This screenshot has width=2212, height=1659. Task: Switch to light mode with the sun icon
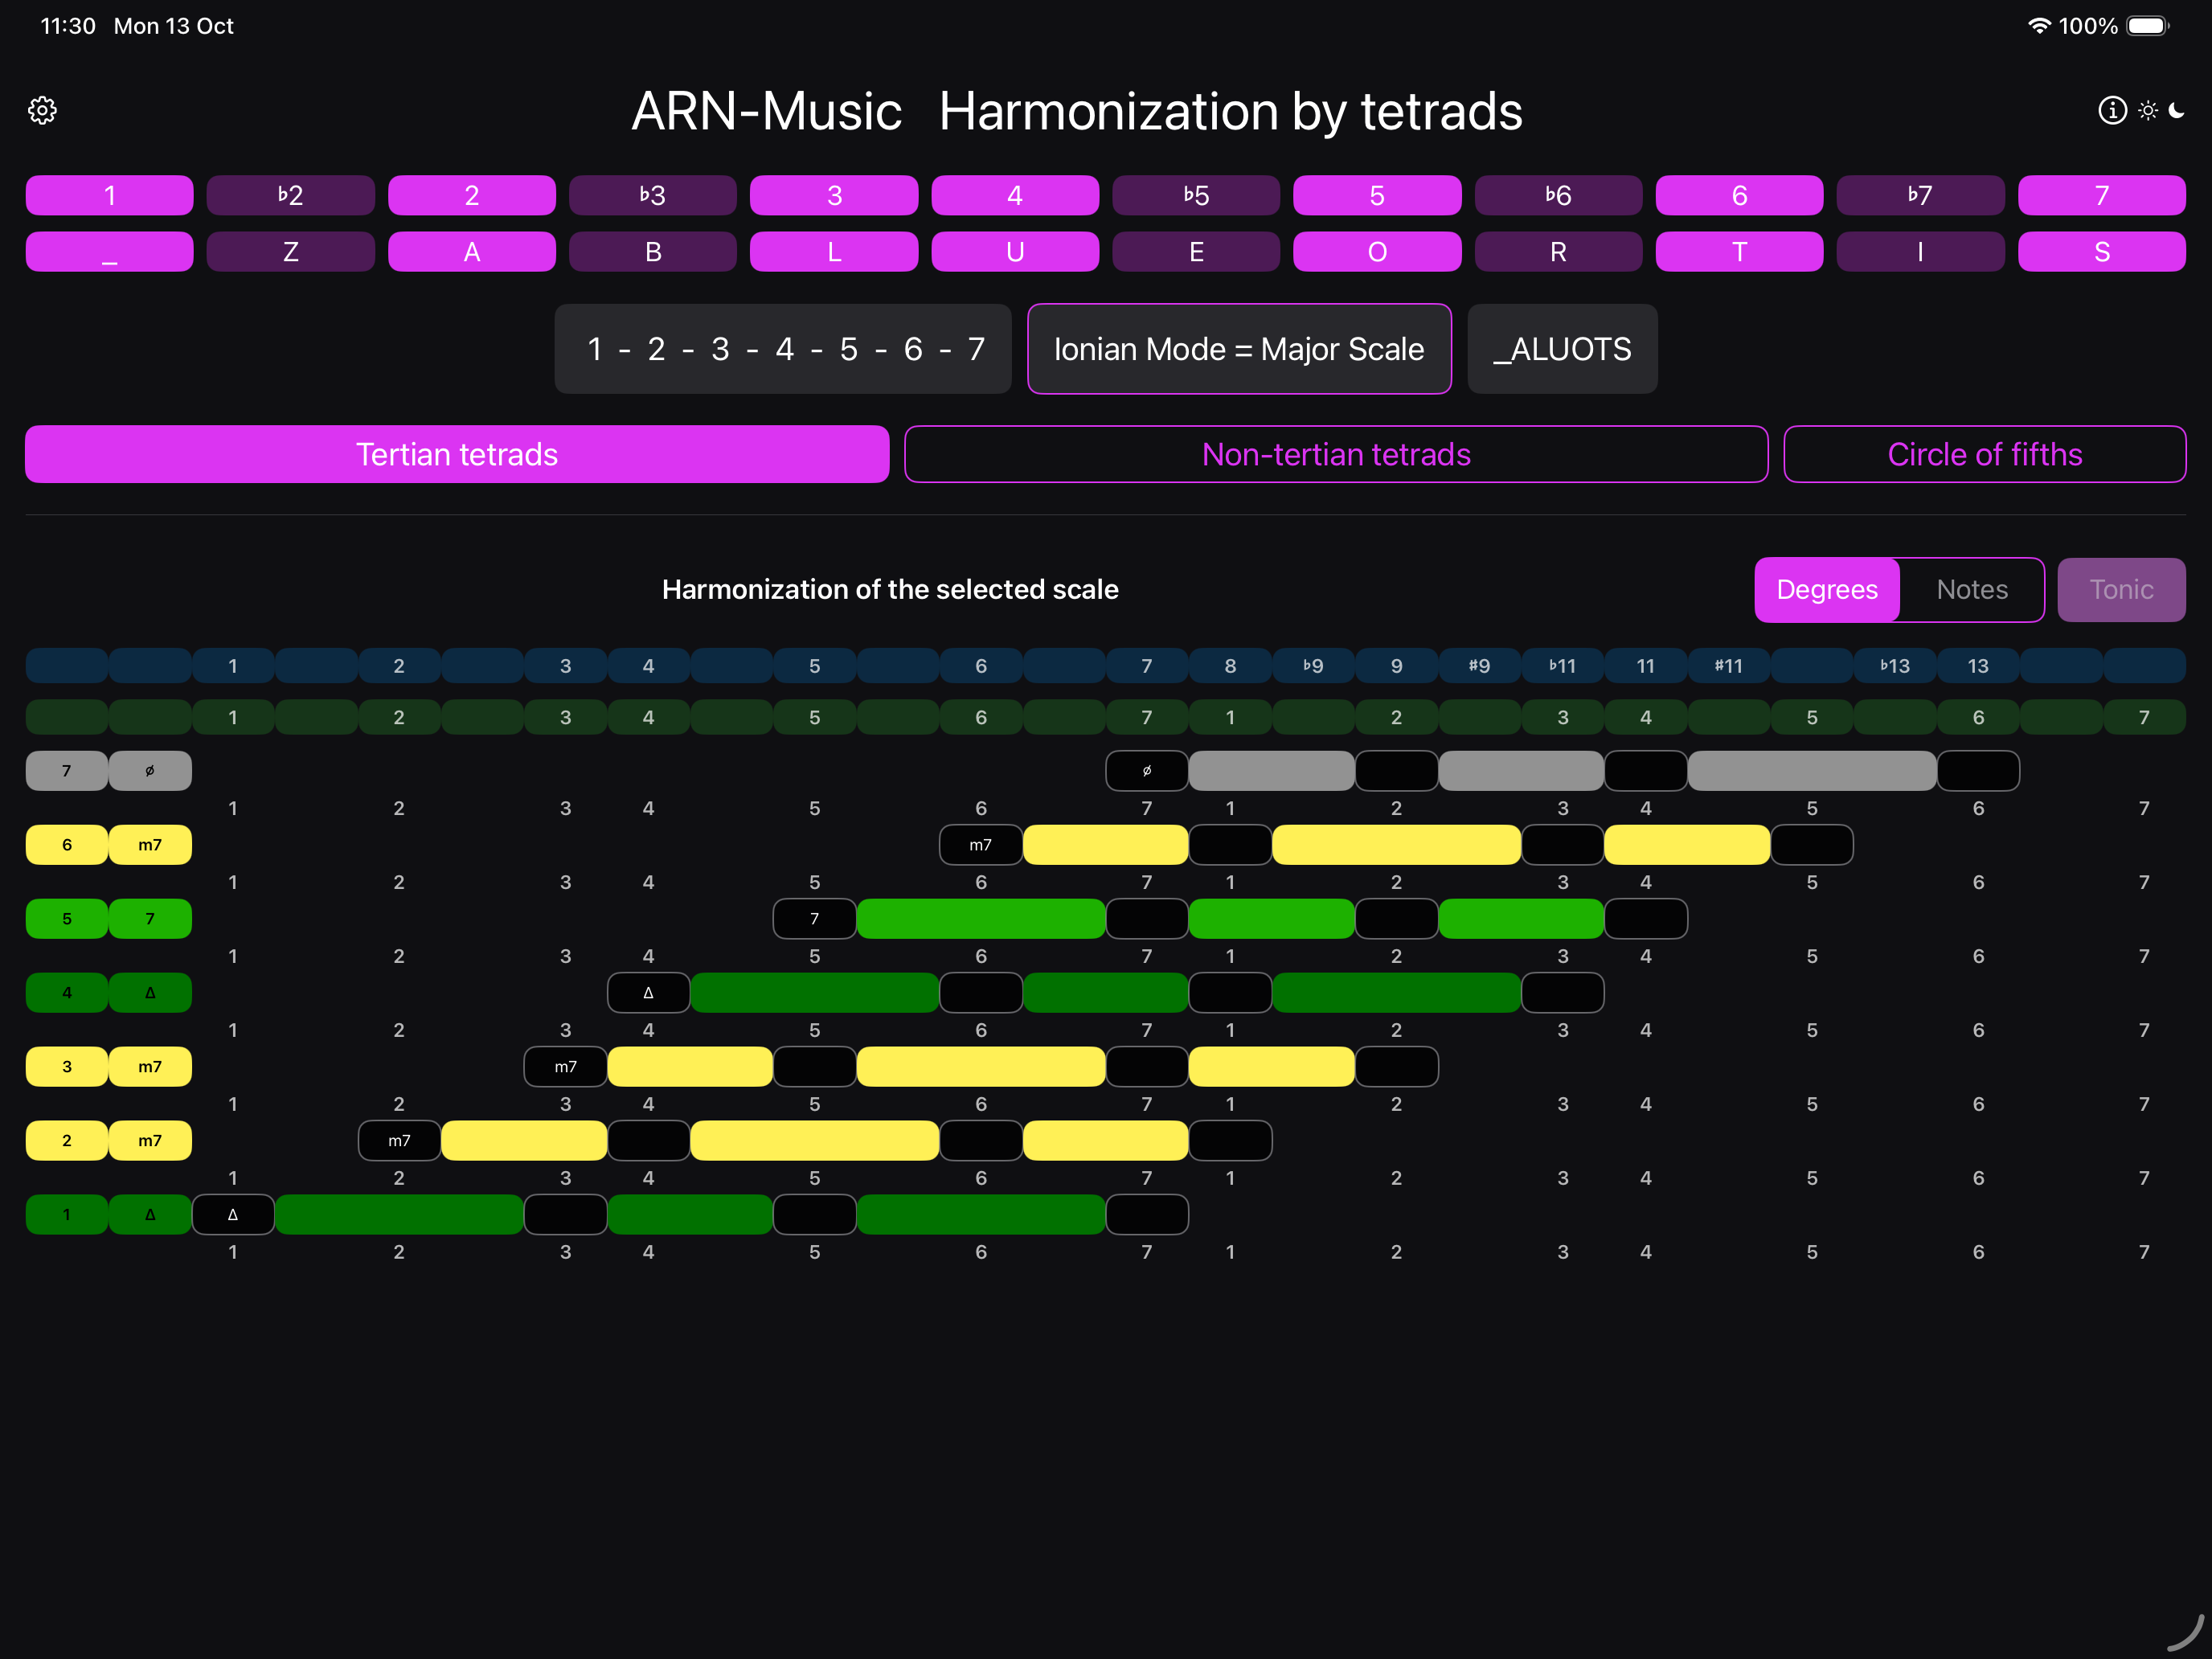point(2147,110)
